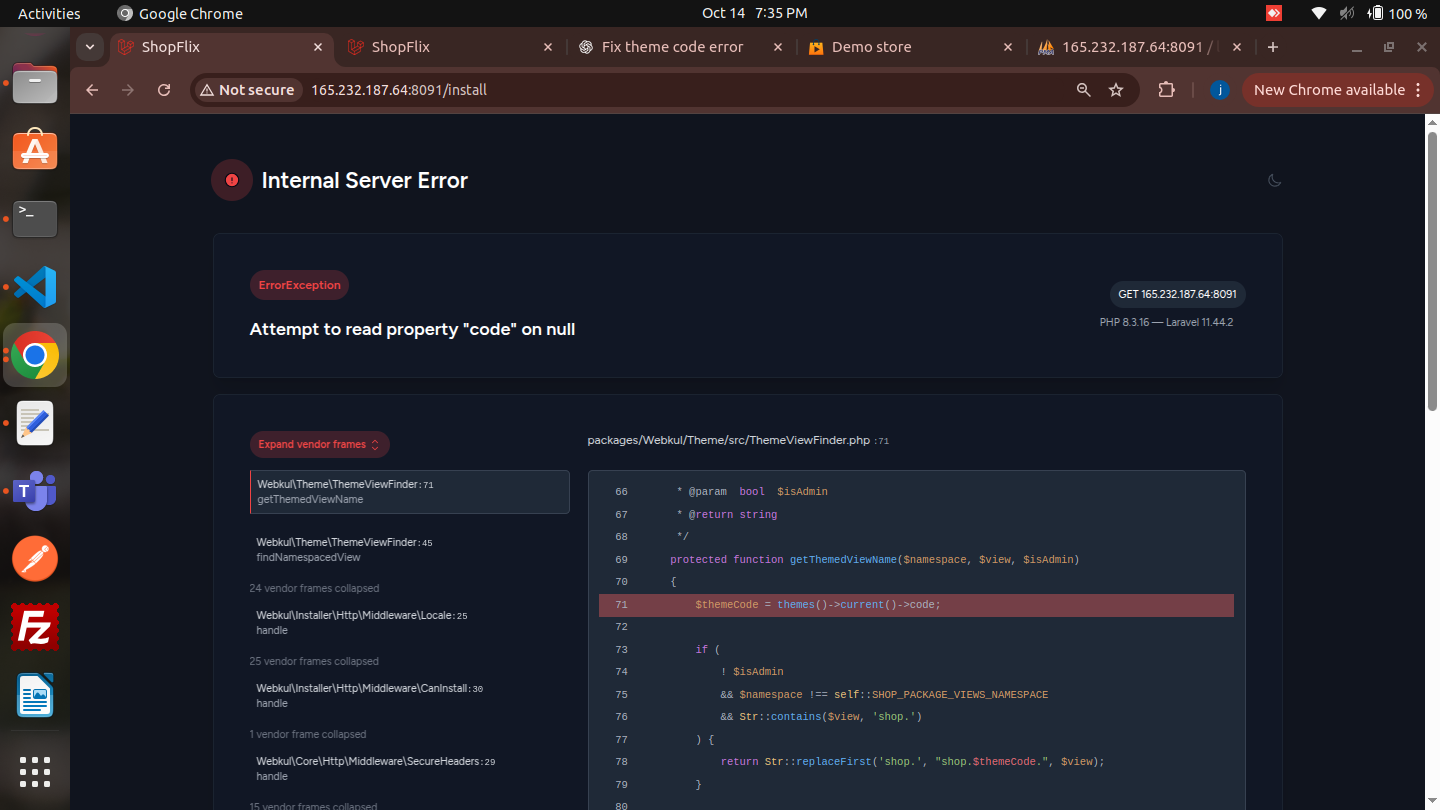Click the page vertical scrollbar
Image resolution: width=1440 pixels, height=810 pixels.
(1432, 270)
